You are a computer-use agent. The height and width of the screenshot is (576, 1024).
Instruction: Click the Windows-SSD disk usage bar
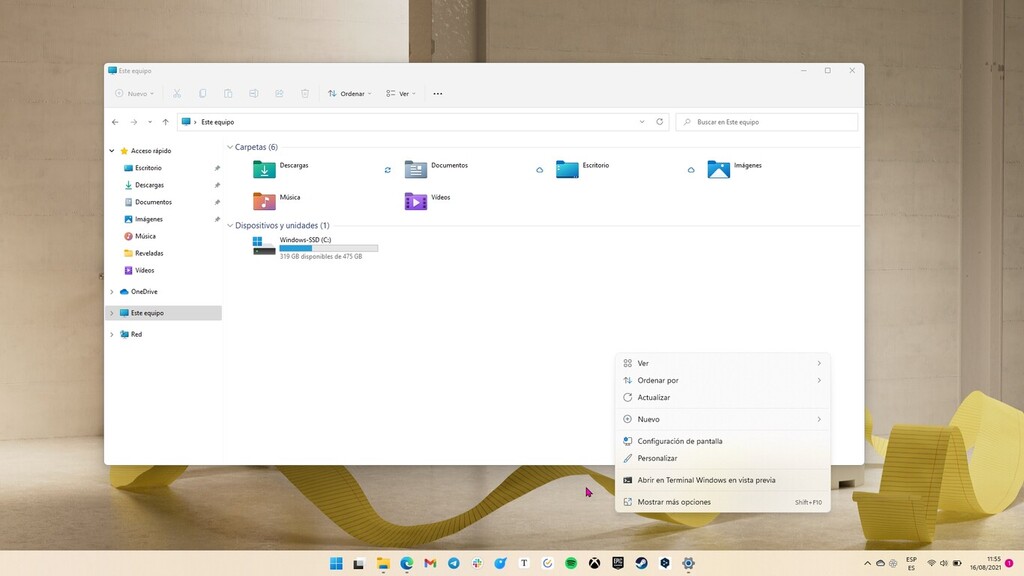pyautogui.click(x=327, y=247)
